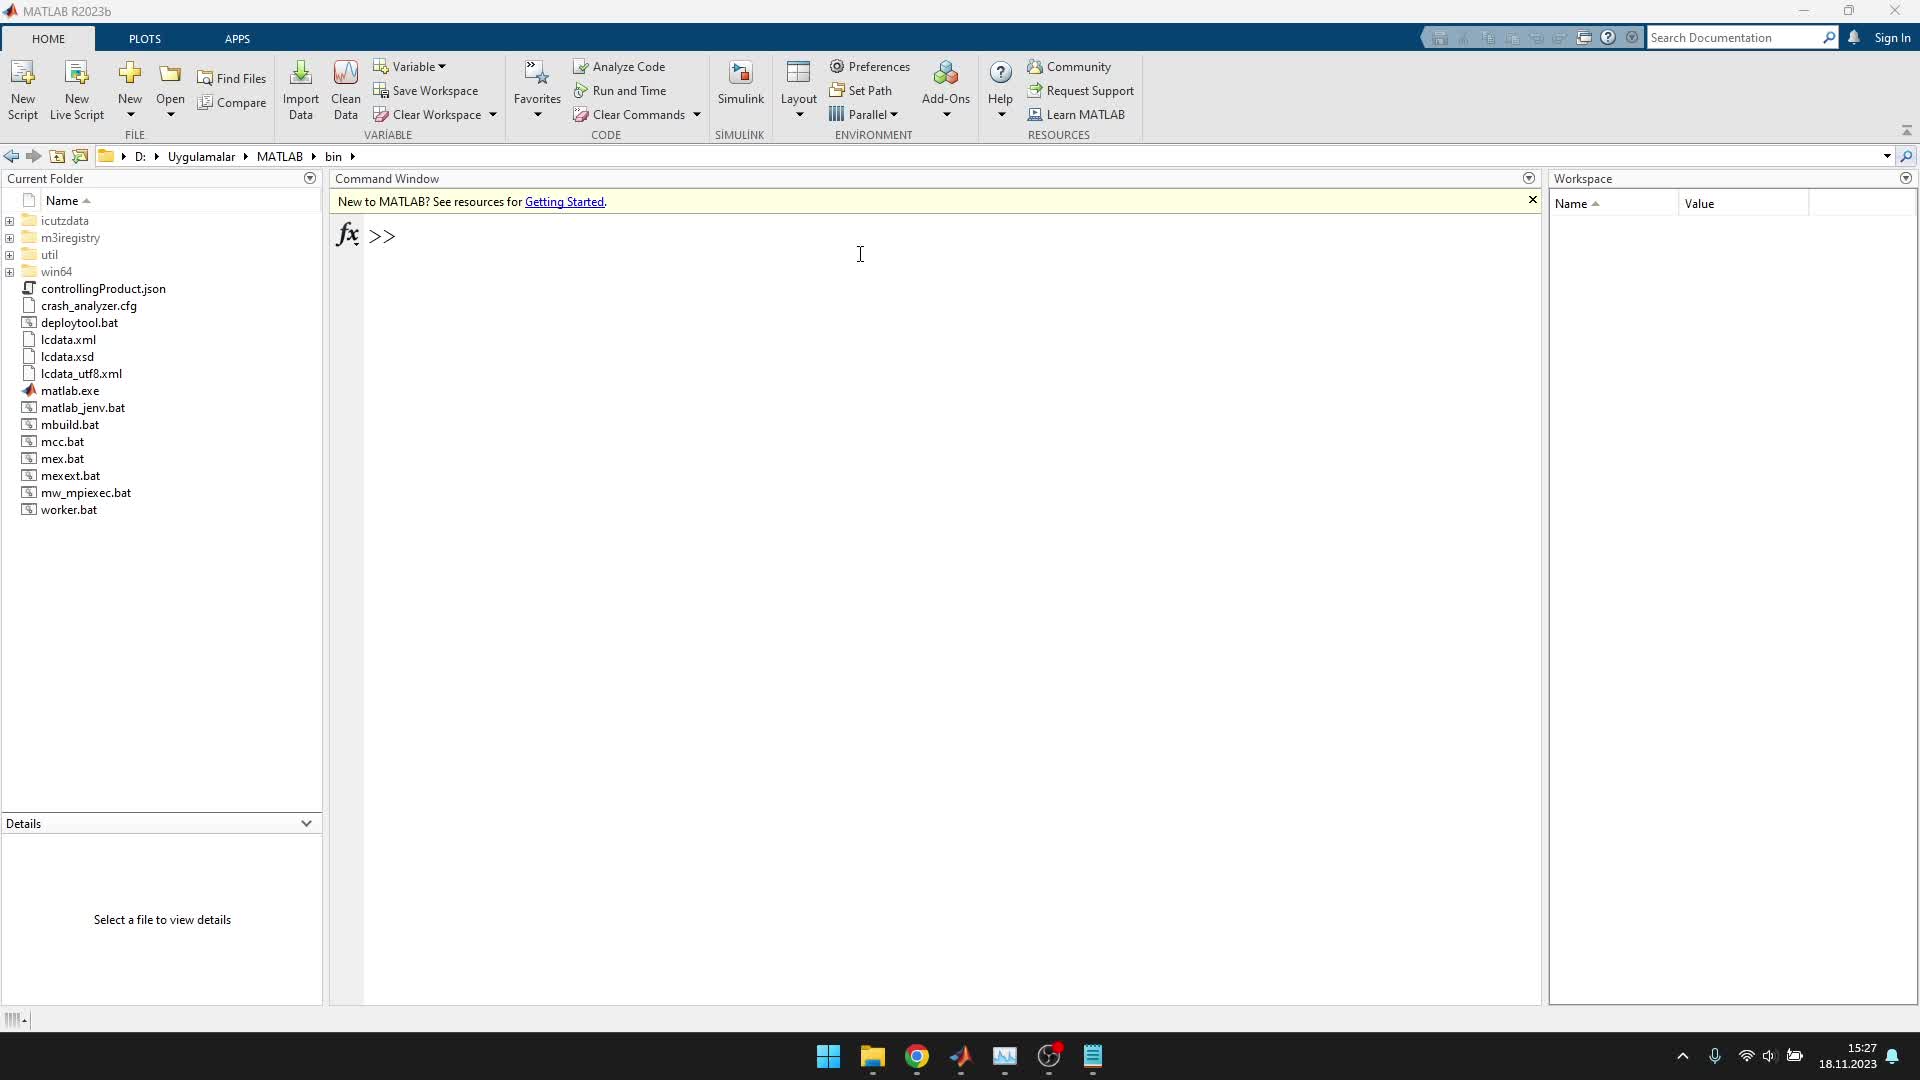Open the address bar path dropdown
Screen dimensions: 1920x1080
[x=1887, y=156]
